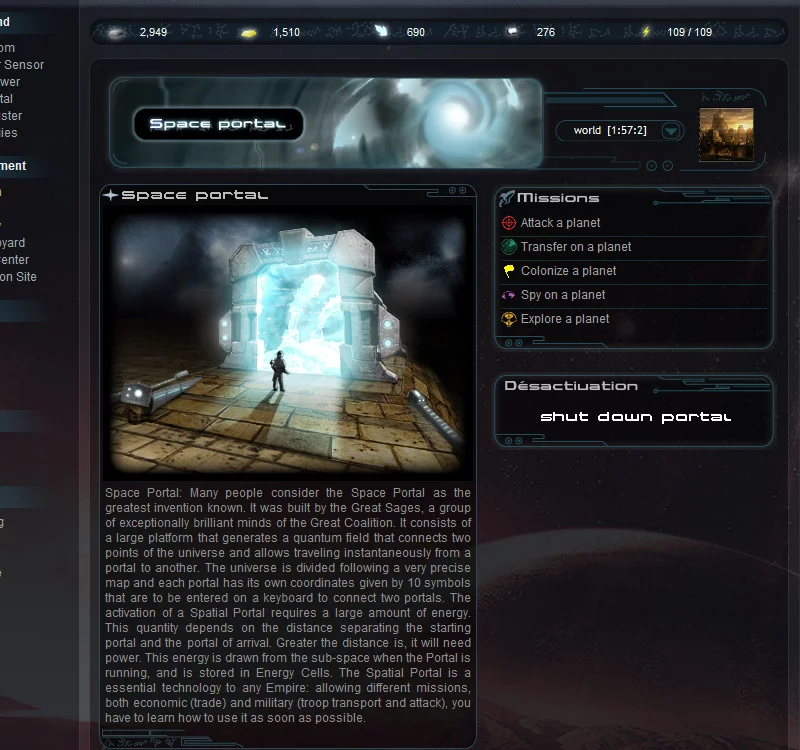Click the planet city thumbnail image
The height and width of the screenshot is (750, 800).
coord(726,135)
